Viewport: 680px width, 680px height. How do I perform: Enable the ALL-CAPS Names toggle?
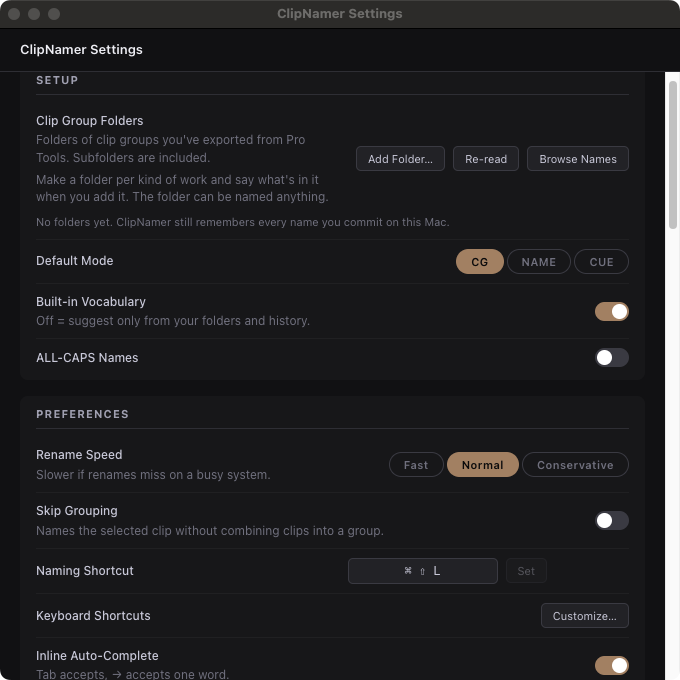point(611,357)
